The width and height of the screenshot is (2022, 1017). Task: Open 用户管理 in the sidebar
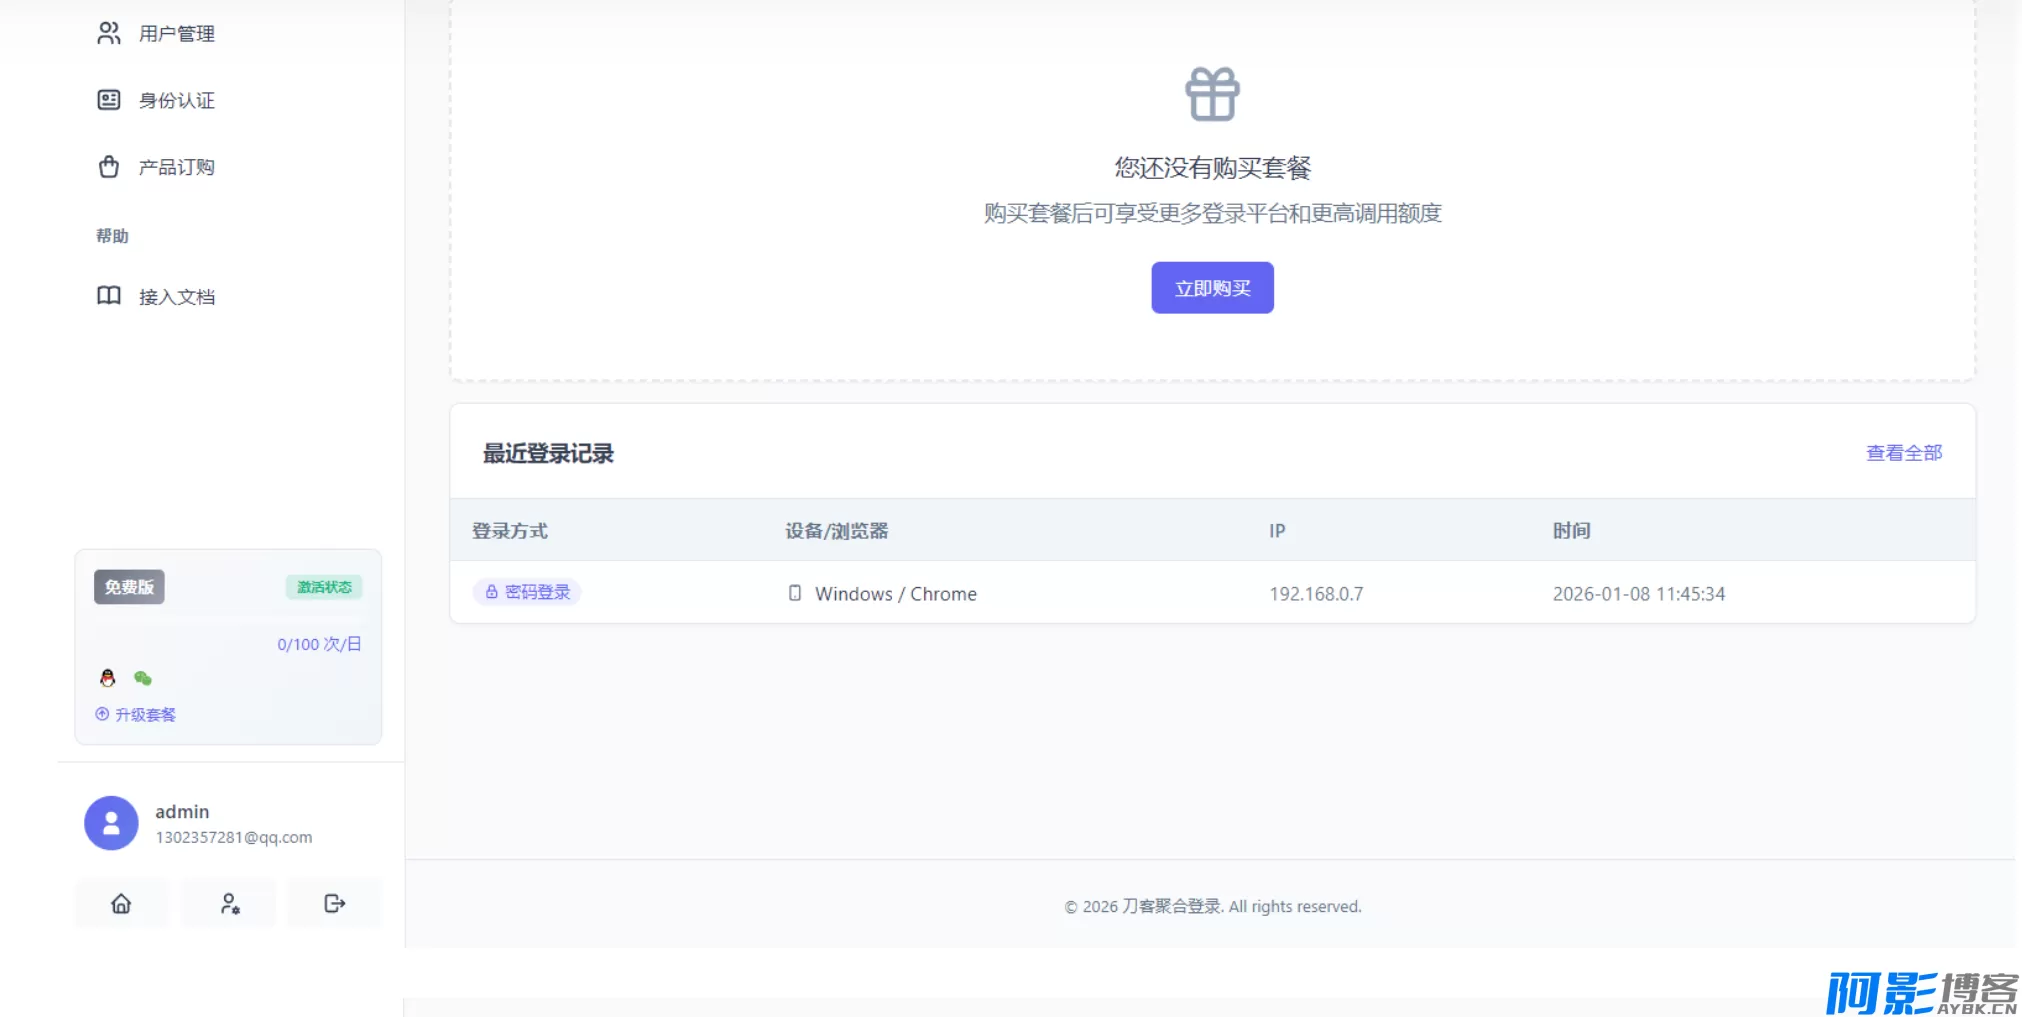click(x=176, y=34)
